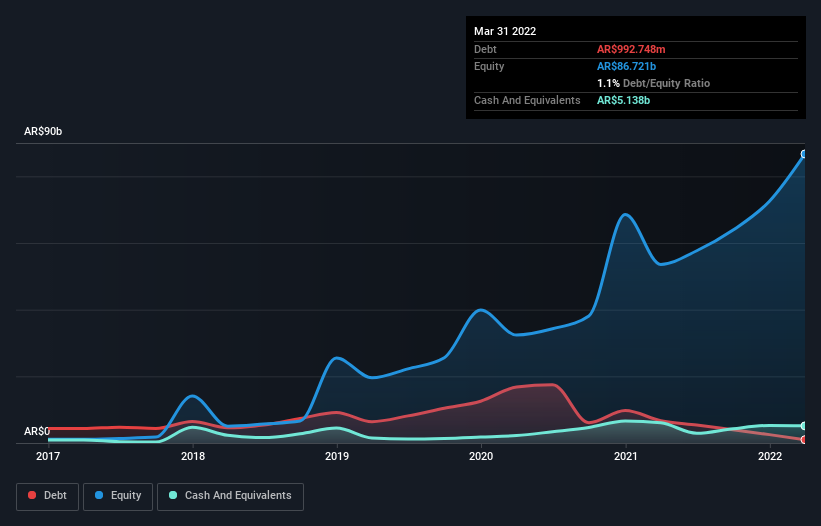Screen dimensions: 821x526
Task: Click the Cash value AR$5.138b
Action: (623, 100)
